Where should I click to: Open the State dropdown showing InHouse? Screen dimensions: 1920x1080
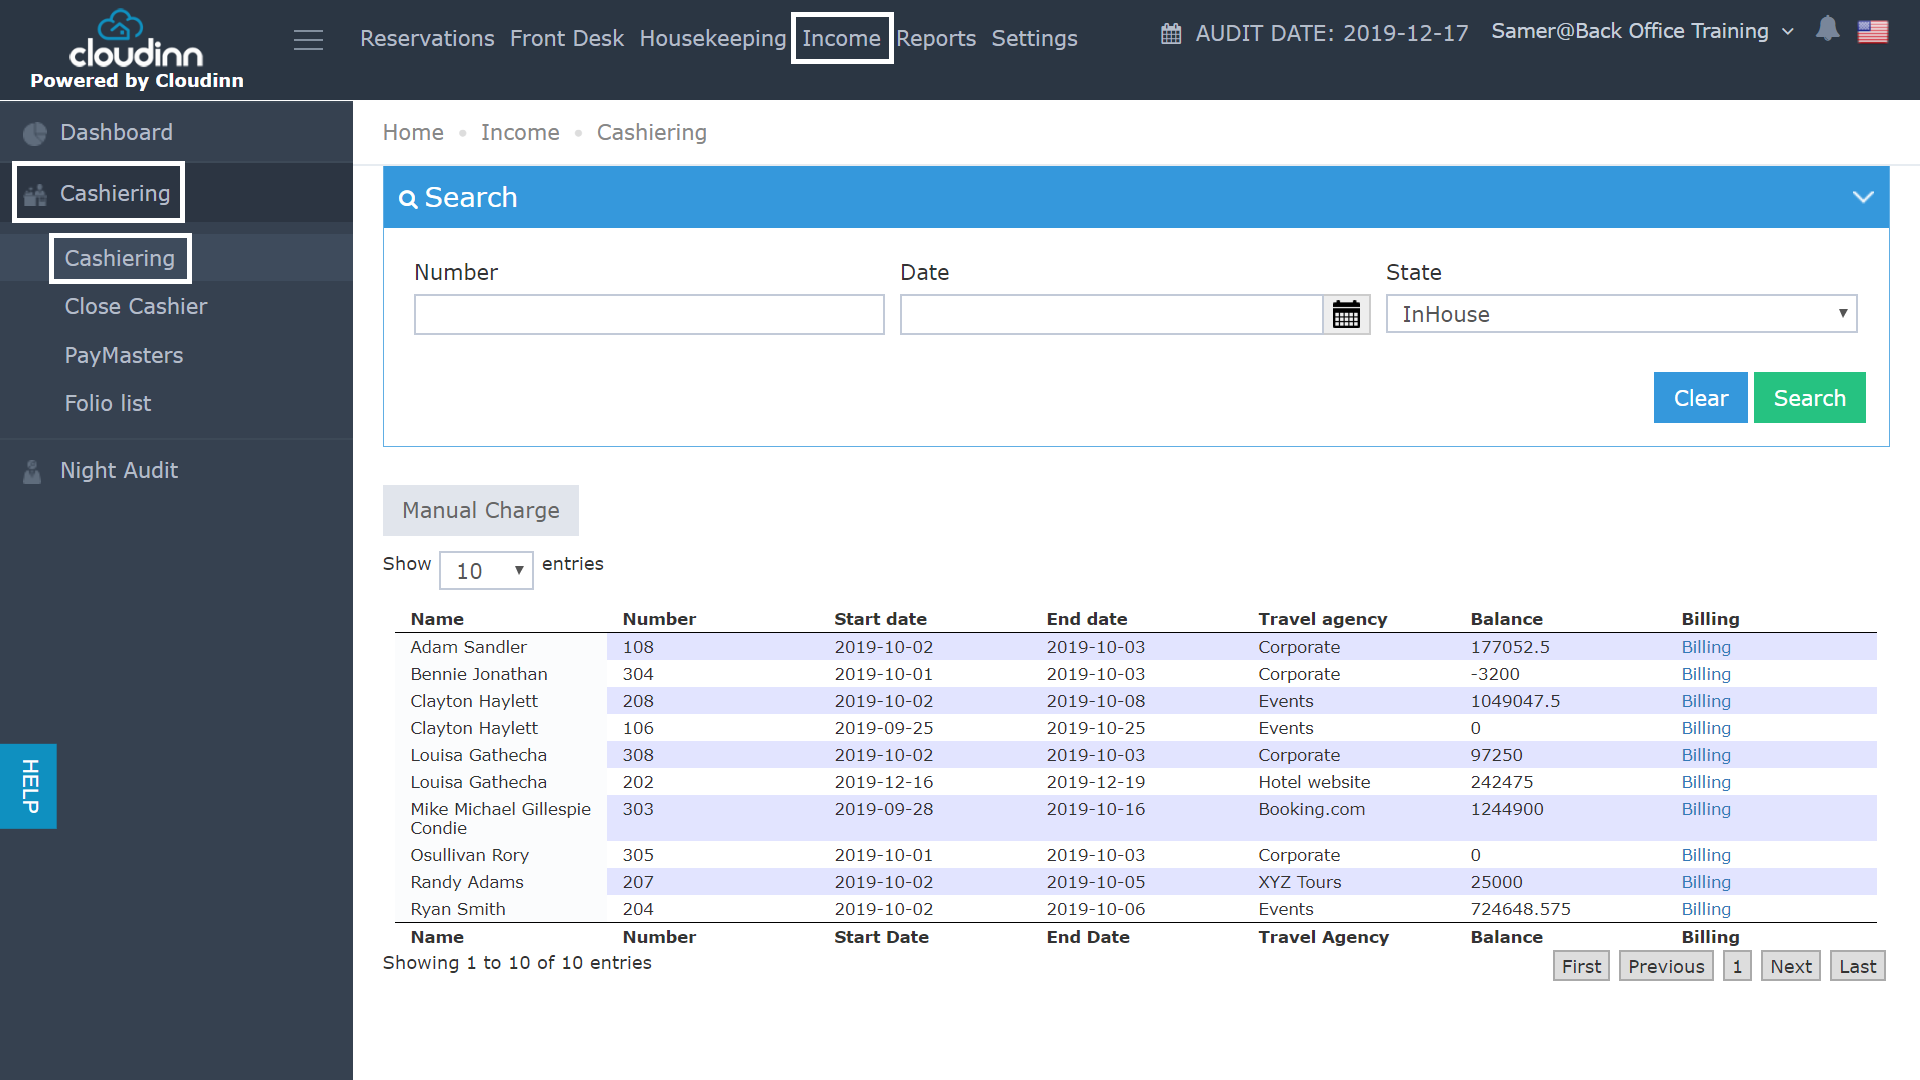click(x=1621, y=314)
